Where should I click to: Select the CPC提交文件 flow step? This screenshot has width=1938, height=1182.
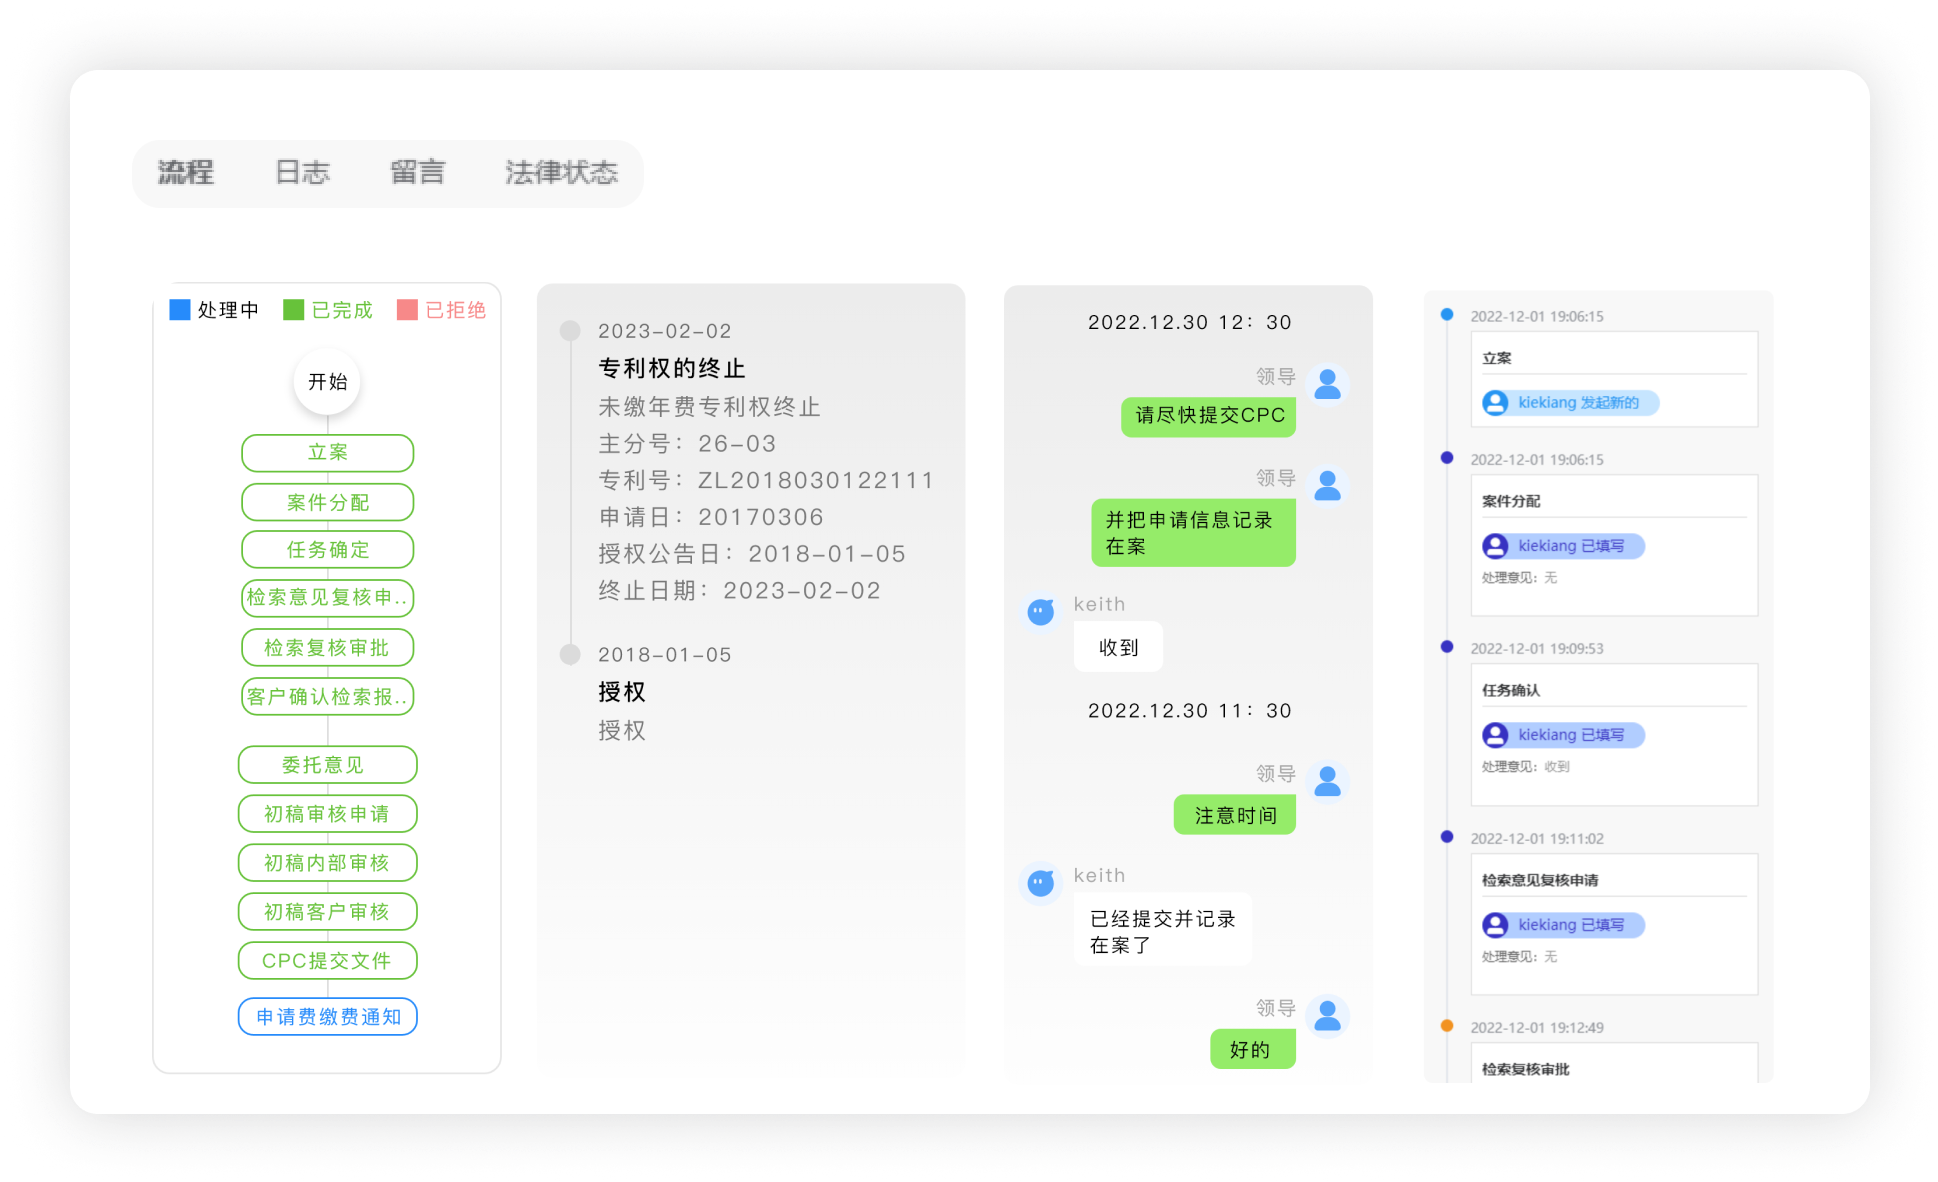coord(327,960)
